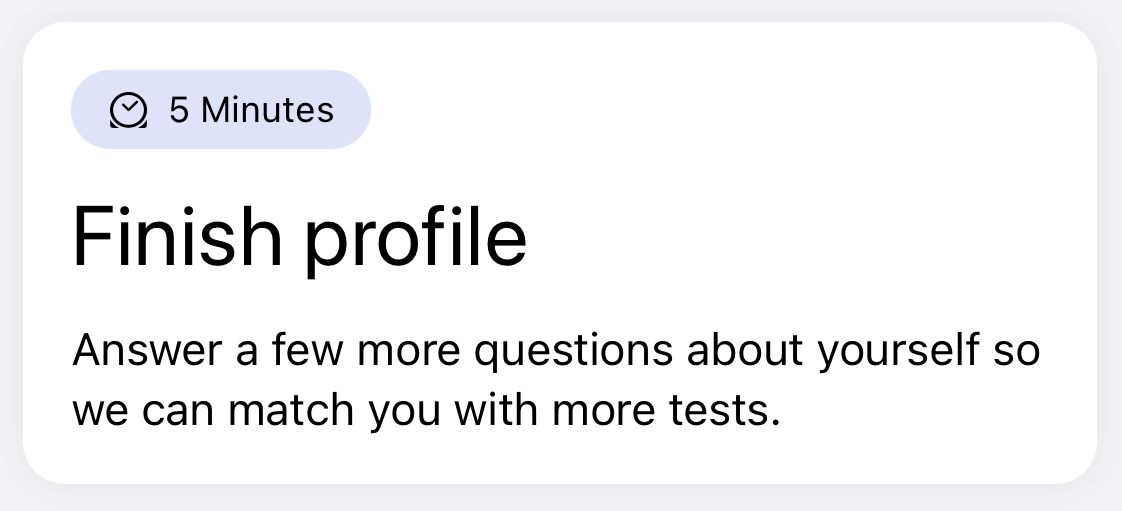Click the word Finish in the title
This screenshot has height=511, width=1122.
[x=177, y=236]
